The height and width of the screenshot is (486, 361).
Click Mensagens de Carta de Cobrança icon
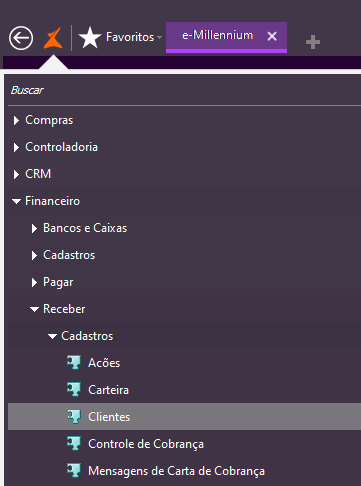74,470
